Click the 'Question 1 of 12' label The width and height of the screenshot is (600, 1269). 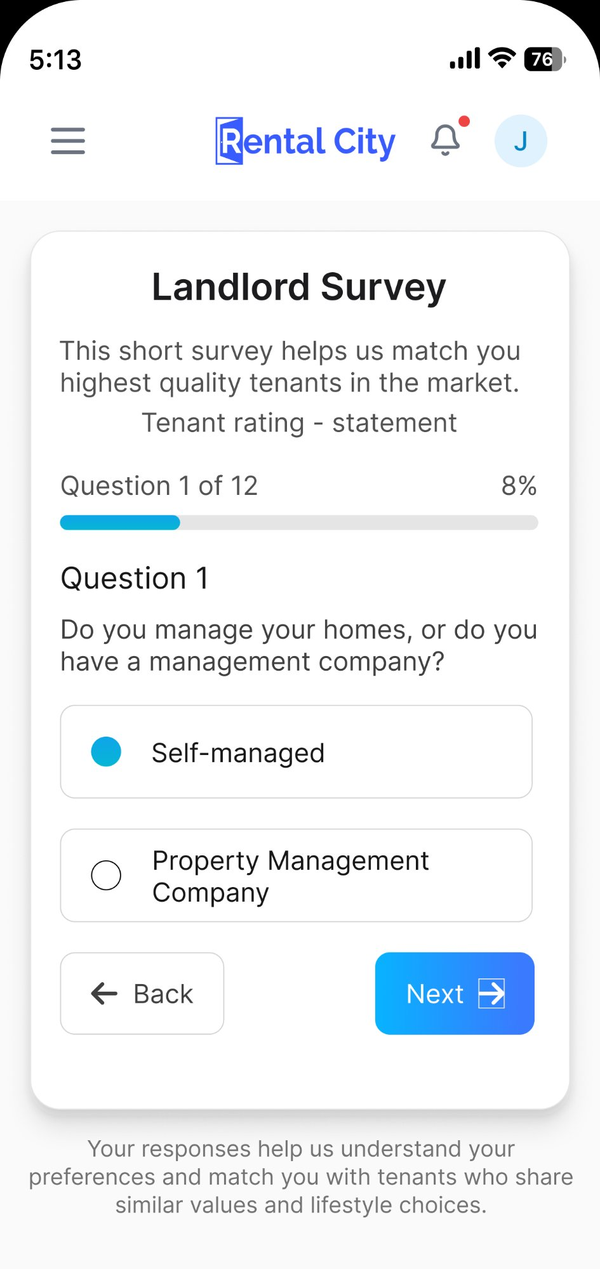(x=159, y=486)
